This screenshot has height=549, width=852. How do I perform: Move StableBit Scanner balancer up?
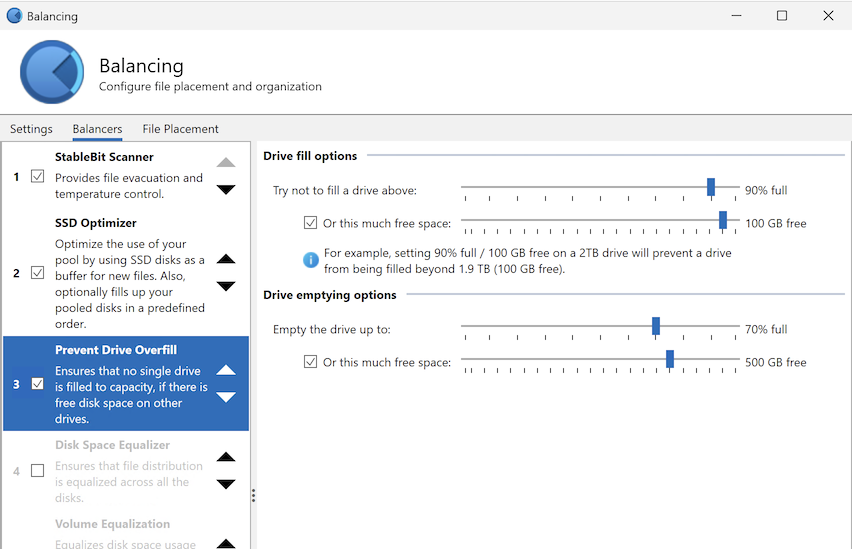point(226,162)
